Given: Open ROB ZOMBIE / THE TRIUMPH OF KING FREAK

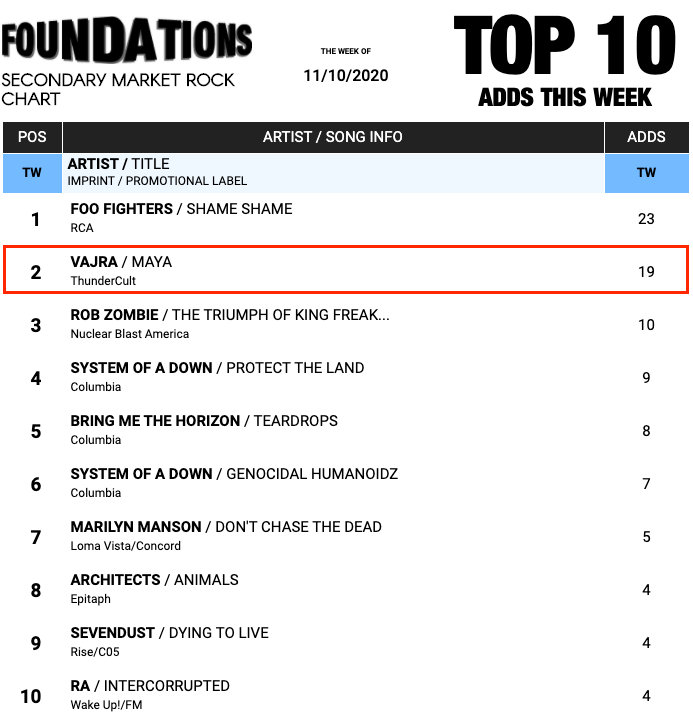Looking at the screenshot, I should (x=230, y=315).
